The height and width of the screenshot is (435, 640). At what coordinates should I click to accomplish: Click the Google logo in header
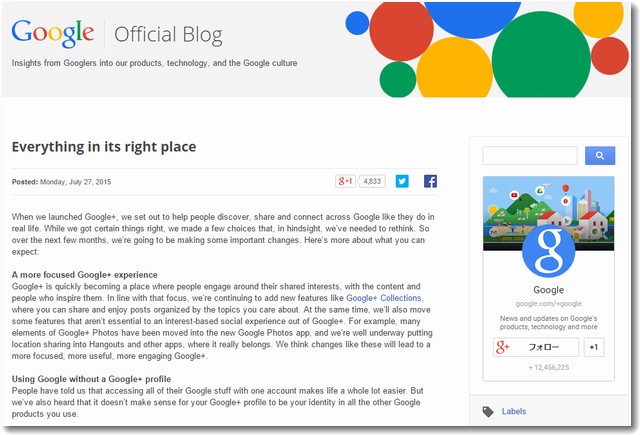(x=53, y=33)
